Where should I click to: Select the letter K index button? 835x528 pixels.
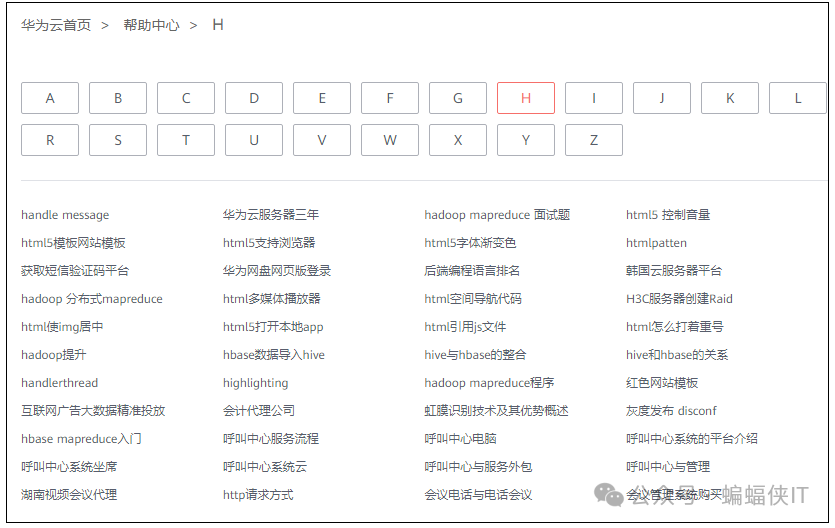point(730,98)
